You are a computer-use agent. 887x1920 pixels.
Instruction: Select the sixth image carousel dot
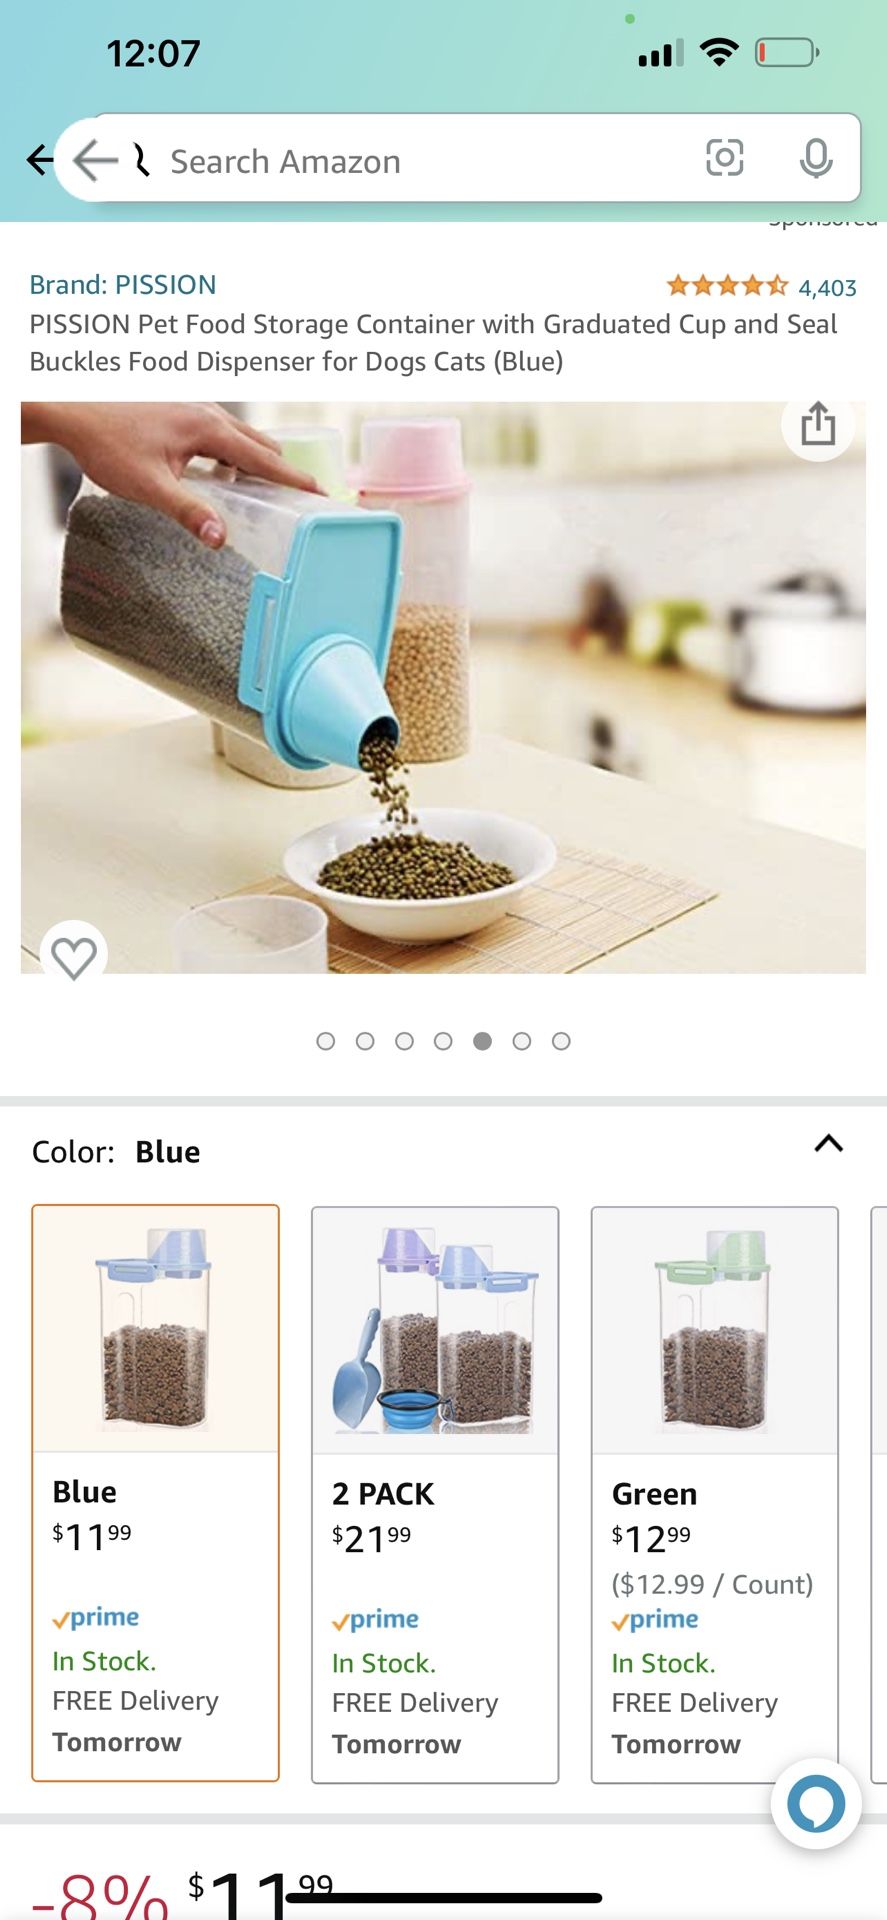tap(521, 1041)
